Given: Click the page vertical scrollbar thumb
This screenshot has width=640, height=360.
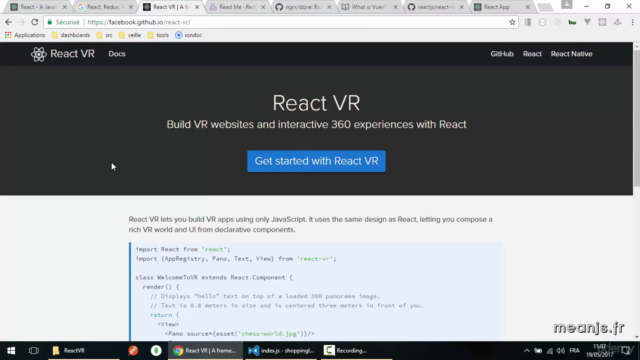Looking at the screenshot, I should click(x=636, y=118).
